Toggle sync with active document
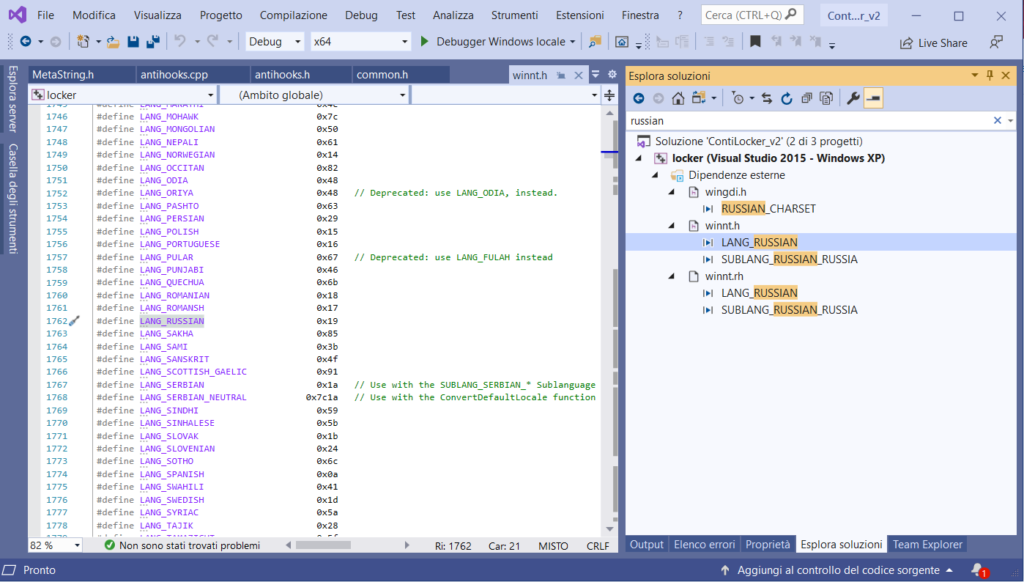 [x=767, y=98]
